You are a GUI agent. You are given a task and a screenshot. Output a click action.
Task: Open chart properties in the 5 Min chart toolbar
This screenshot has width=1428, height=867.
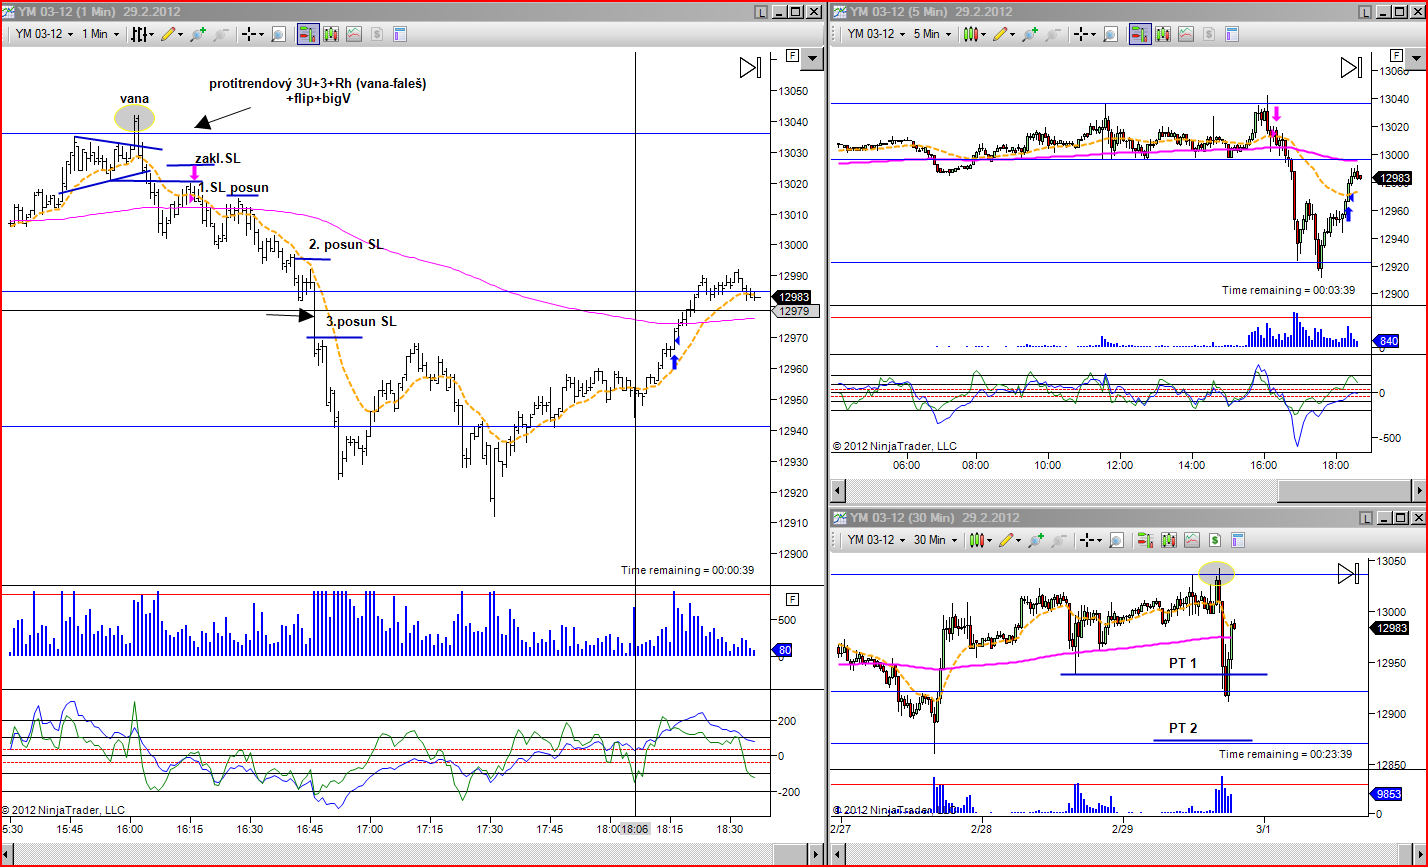pyautogui.click(x=1232, y=34)
